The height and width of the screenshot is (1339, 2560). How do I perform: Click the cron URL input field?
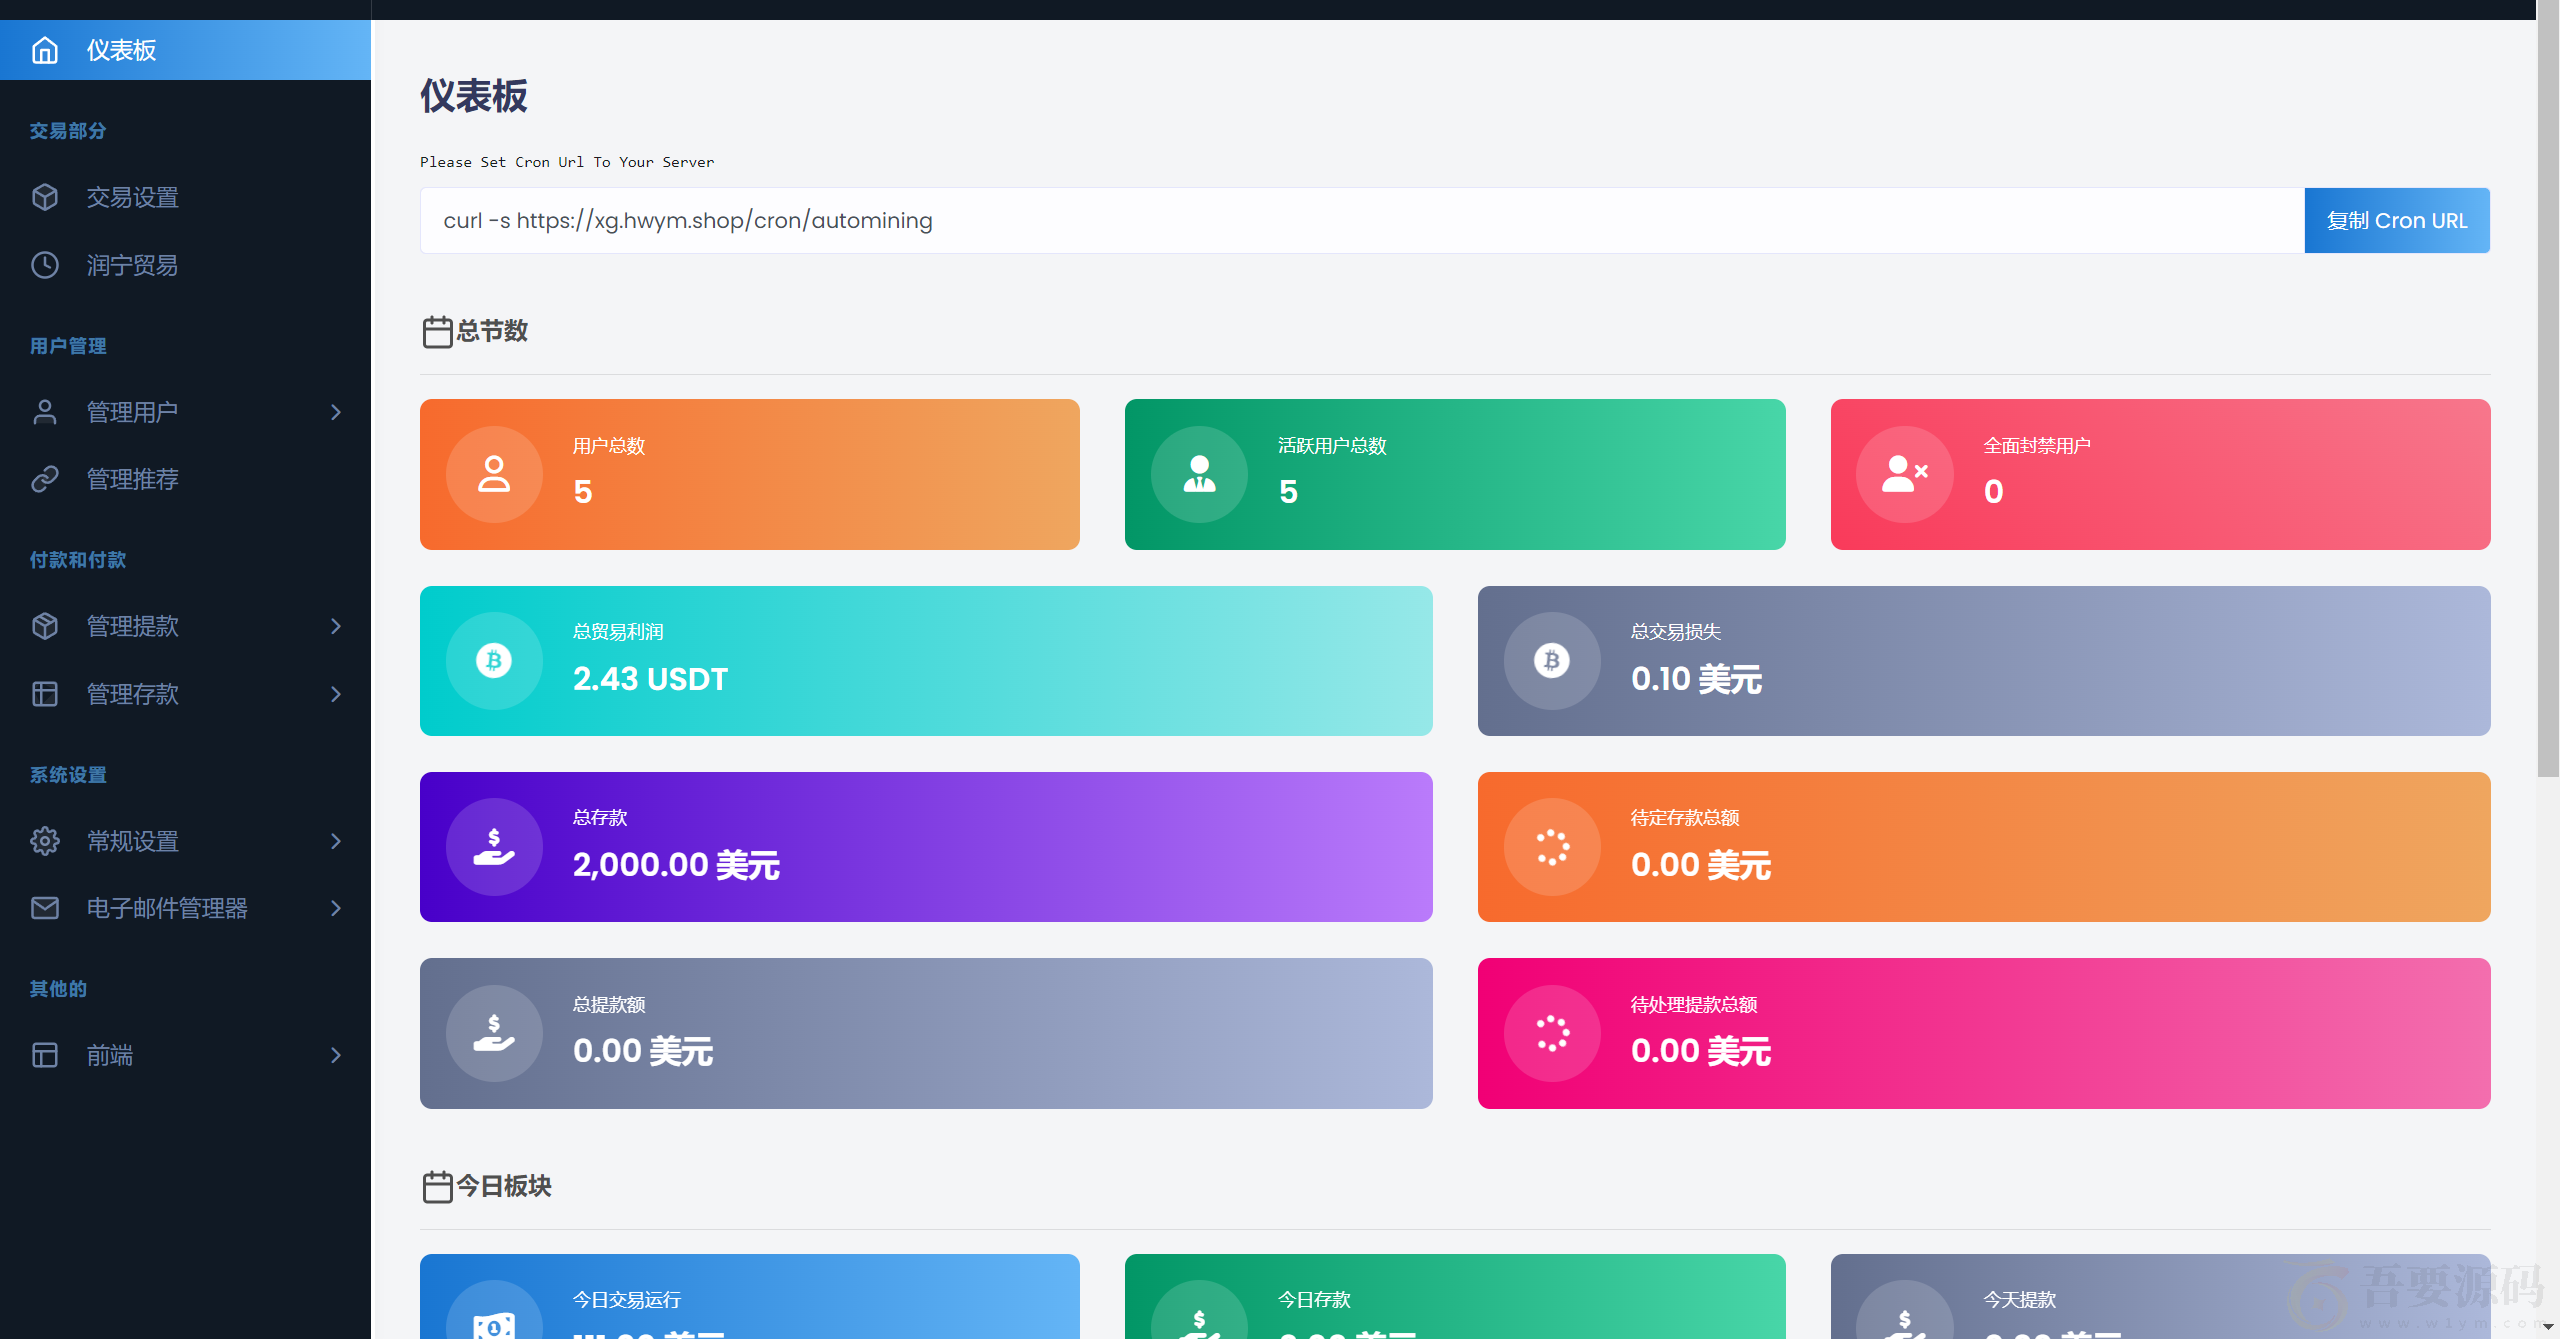[x=1362, y=221]
